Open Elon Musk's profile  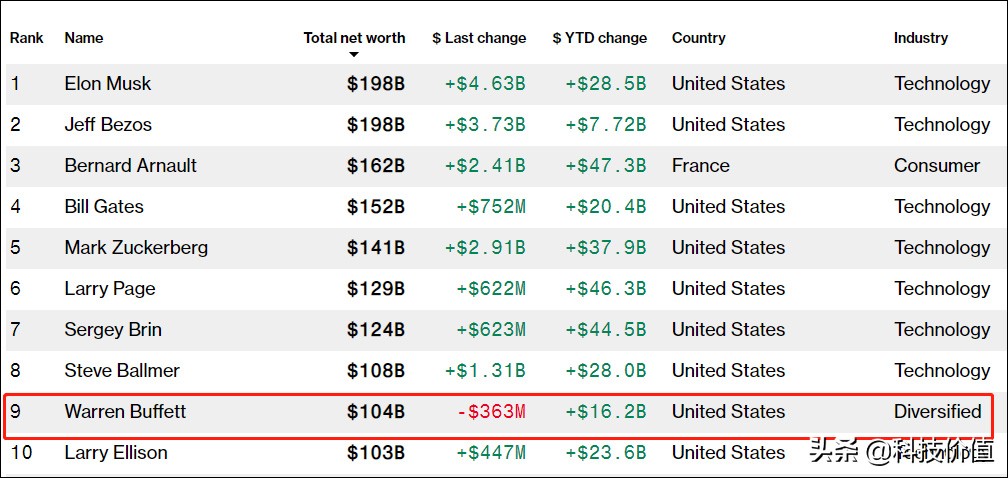click(108, 84)
